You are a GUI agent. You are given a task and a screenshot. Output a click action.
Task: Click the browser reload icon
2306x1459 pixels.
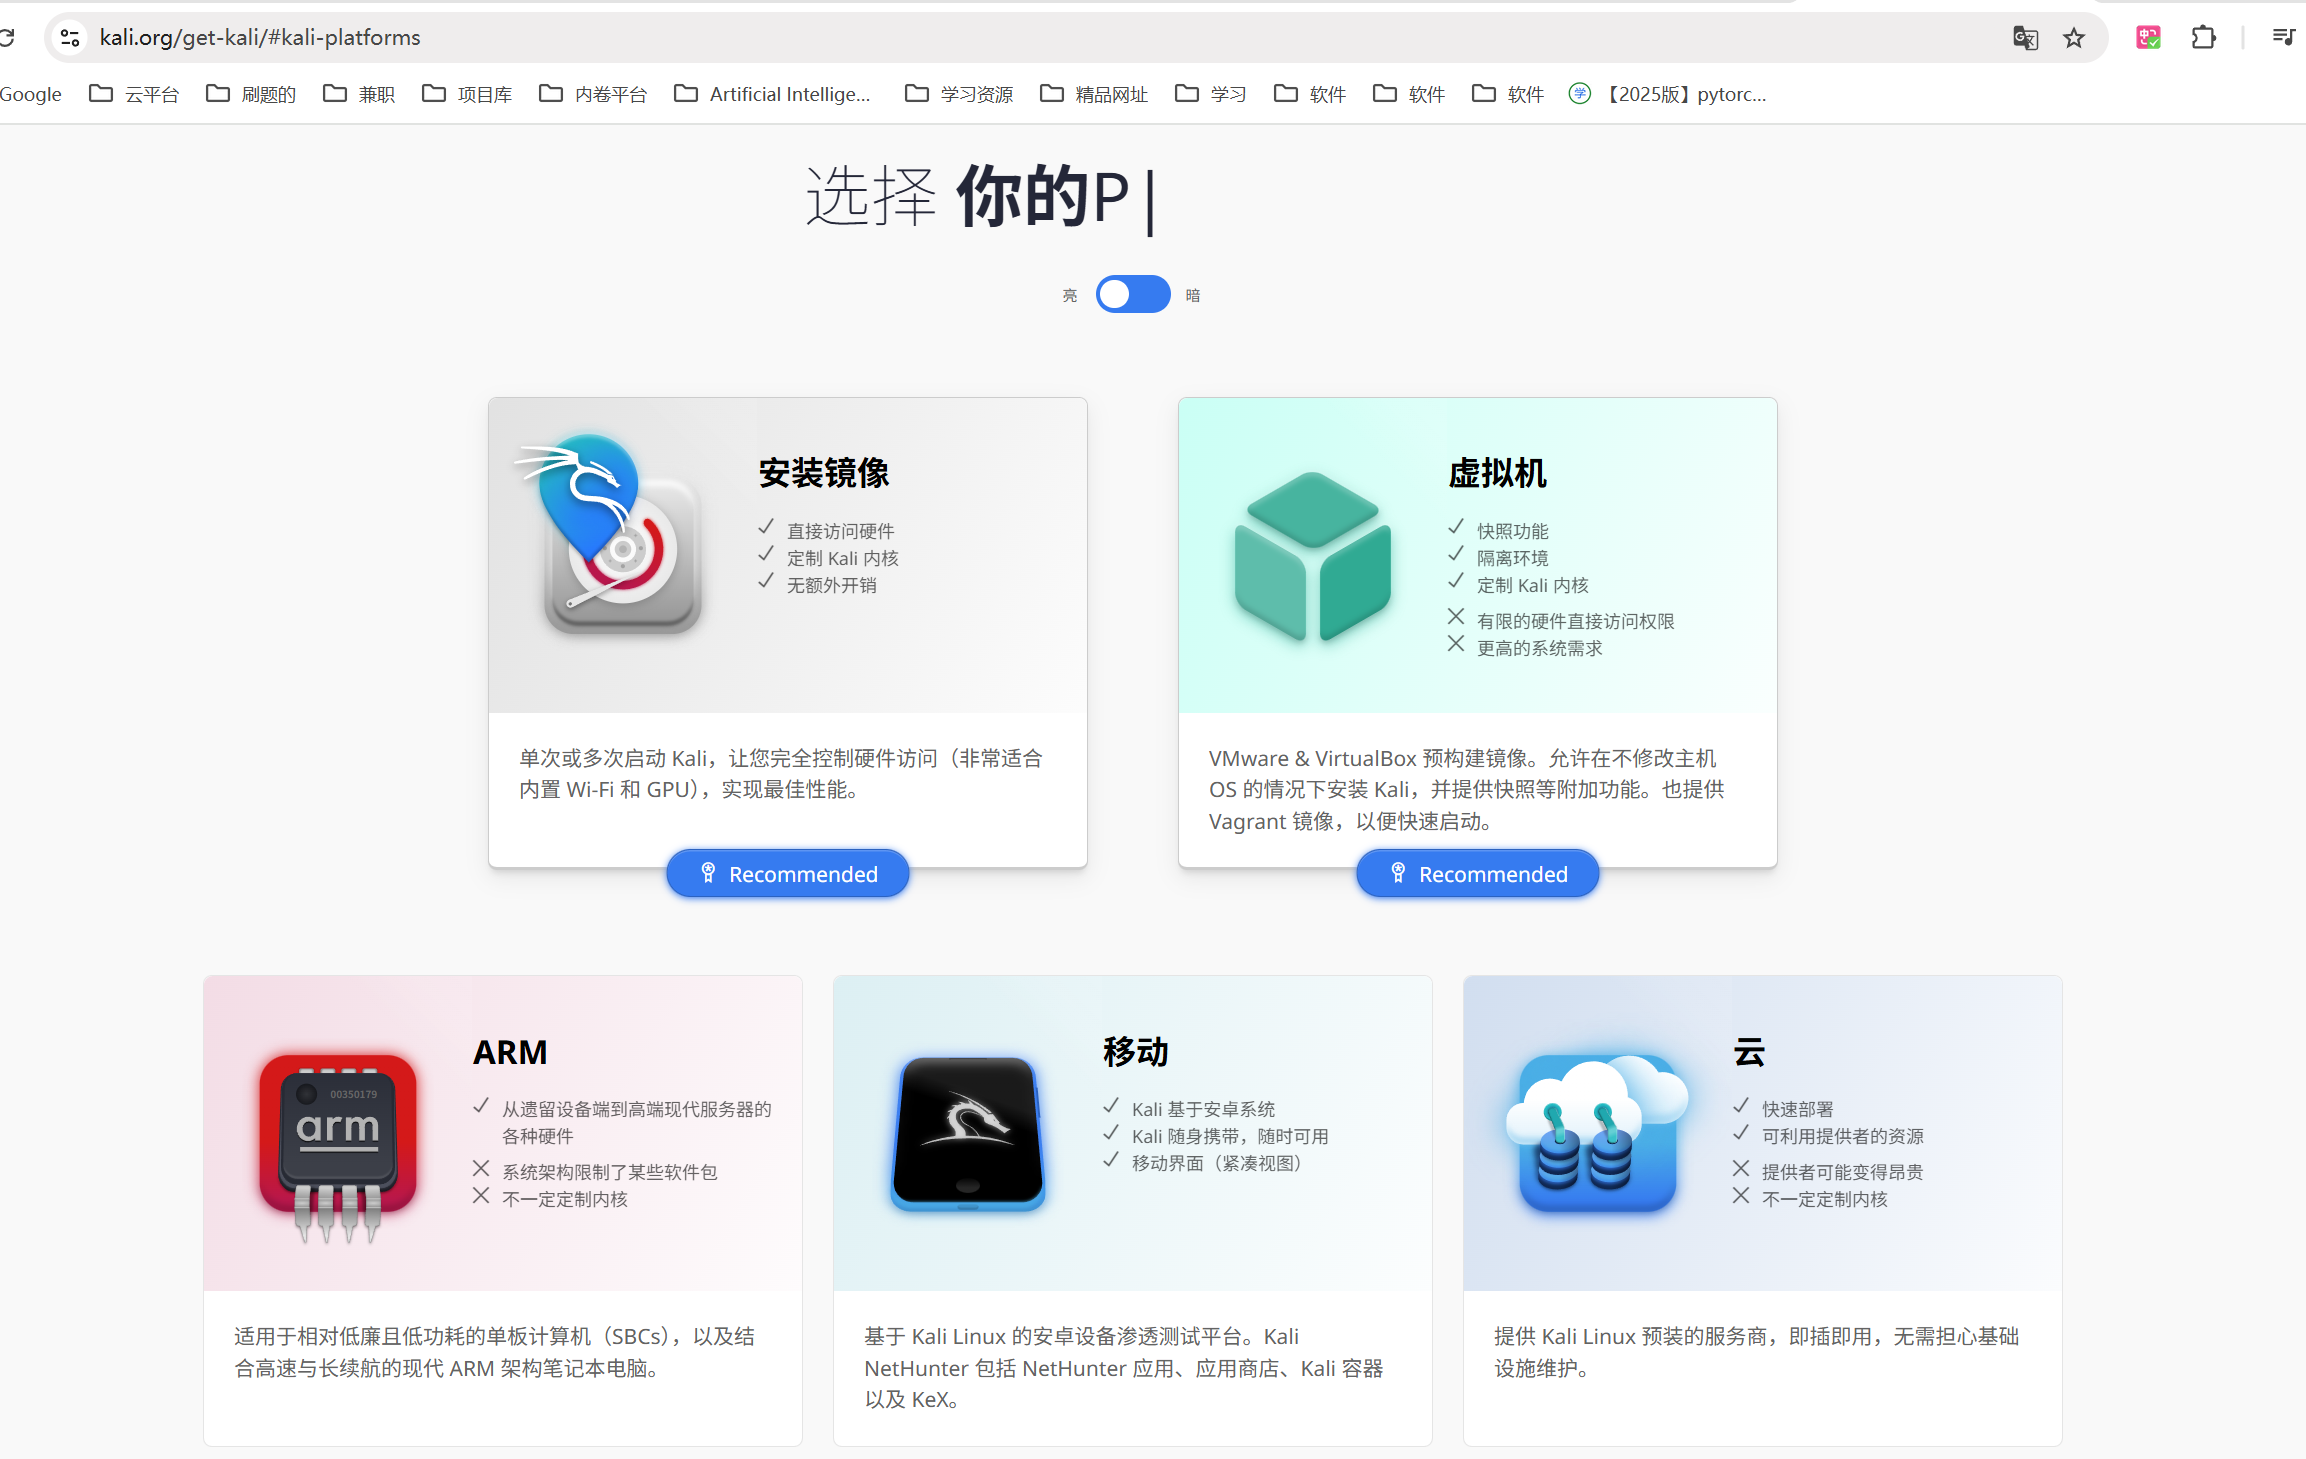pos(6,38)
